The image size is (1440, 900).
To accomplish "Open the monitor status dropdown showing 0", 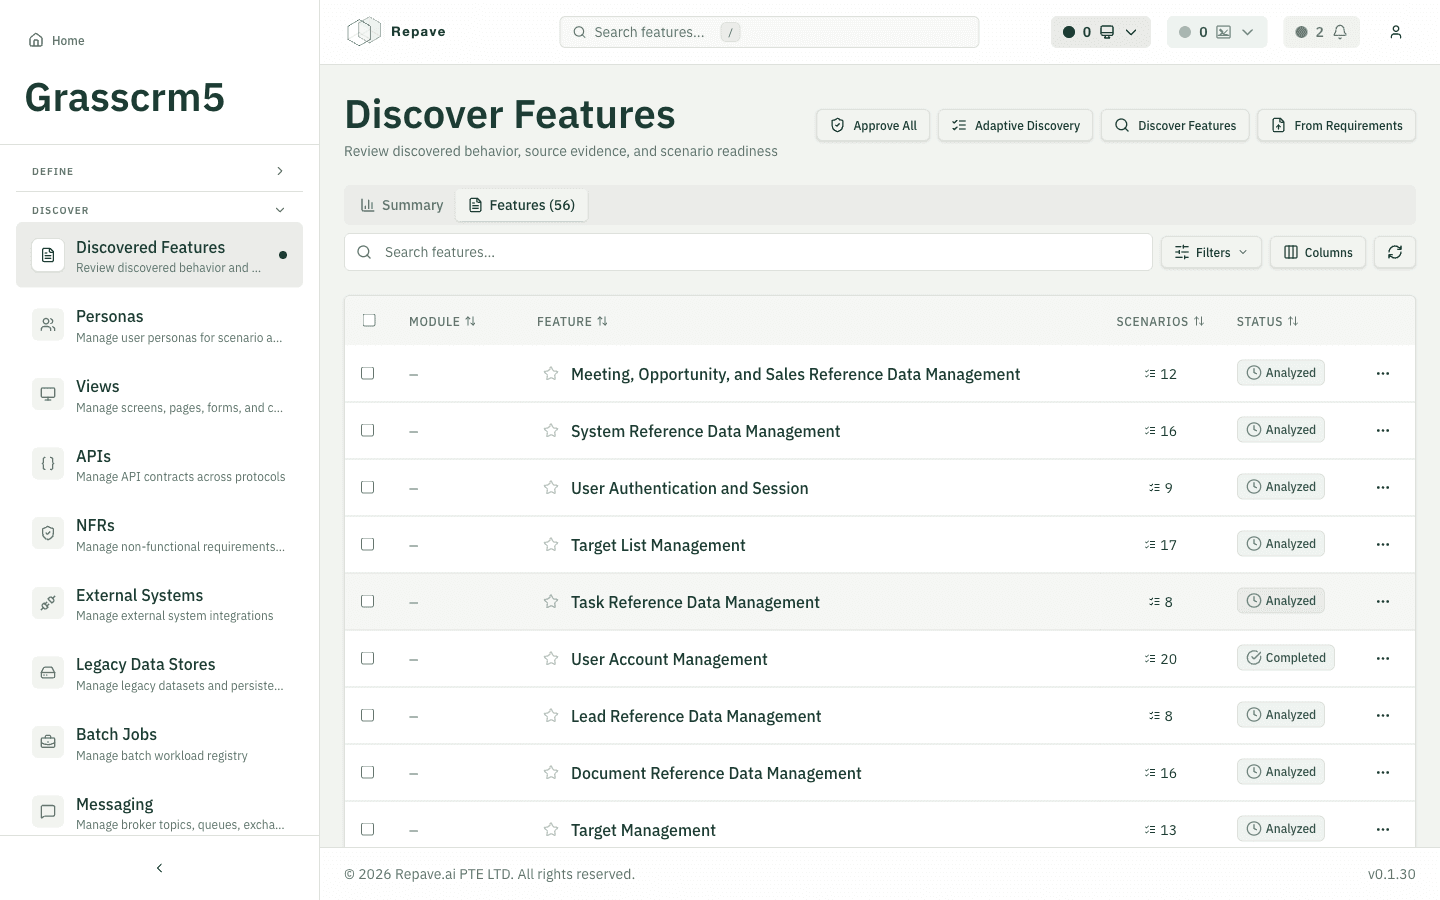I will point(1100,32).
